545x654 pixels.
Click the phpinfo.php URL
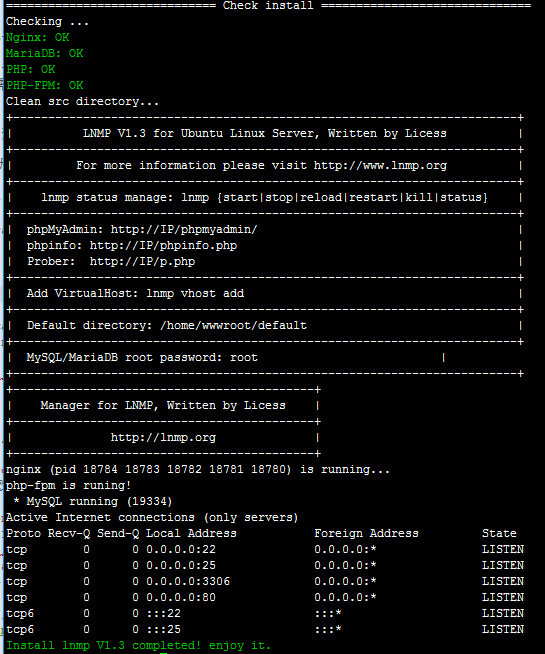(x=163, y=245)
